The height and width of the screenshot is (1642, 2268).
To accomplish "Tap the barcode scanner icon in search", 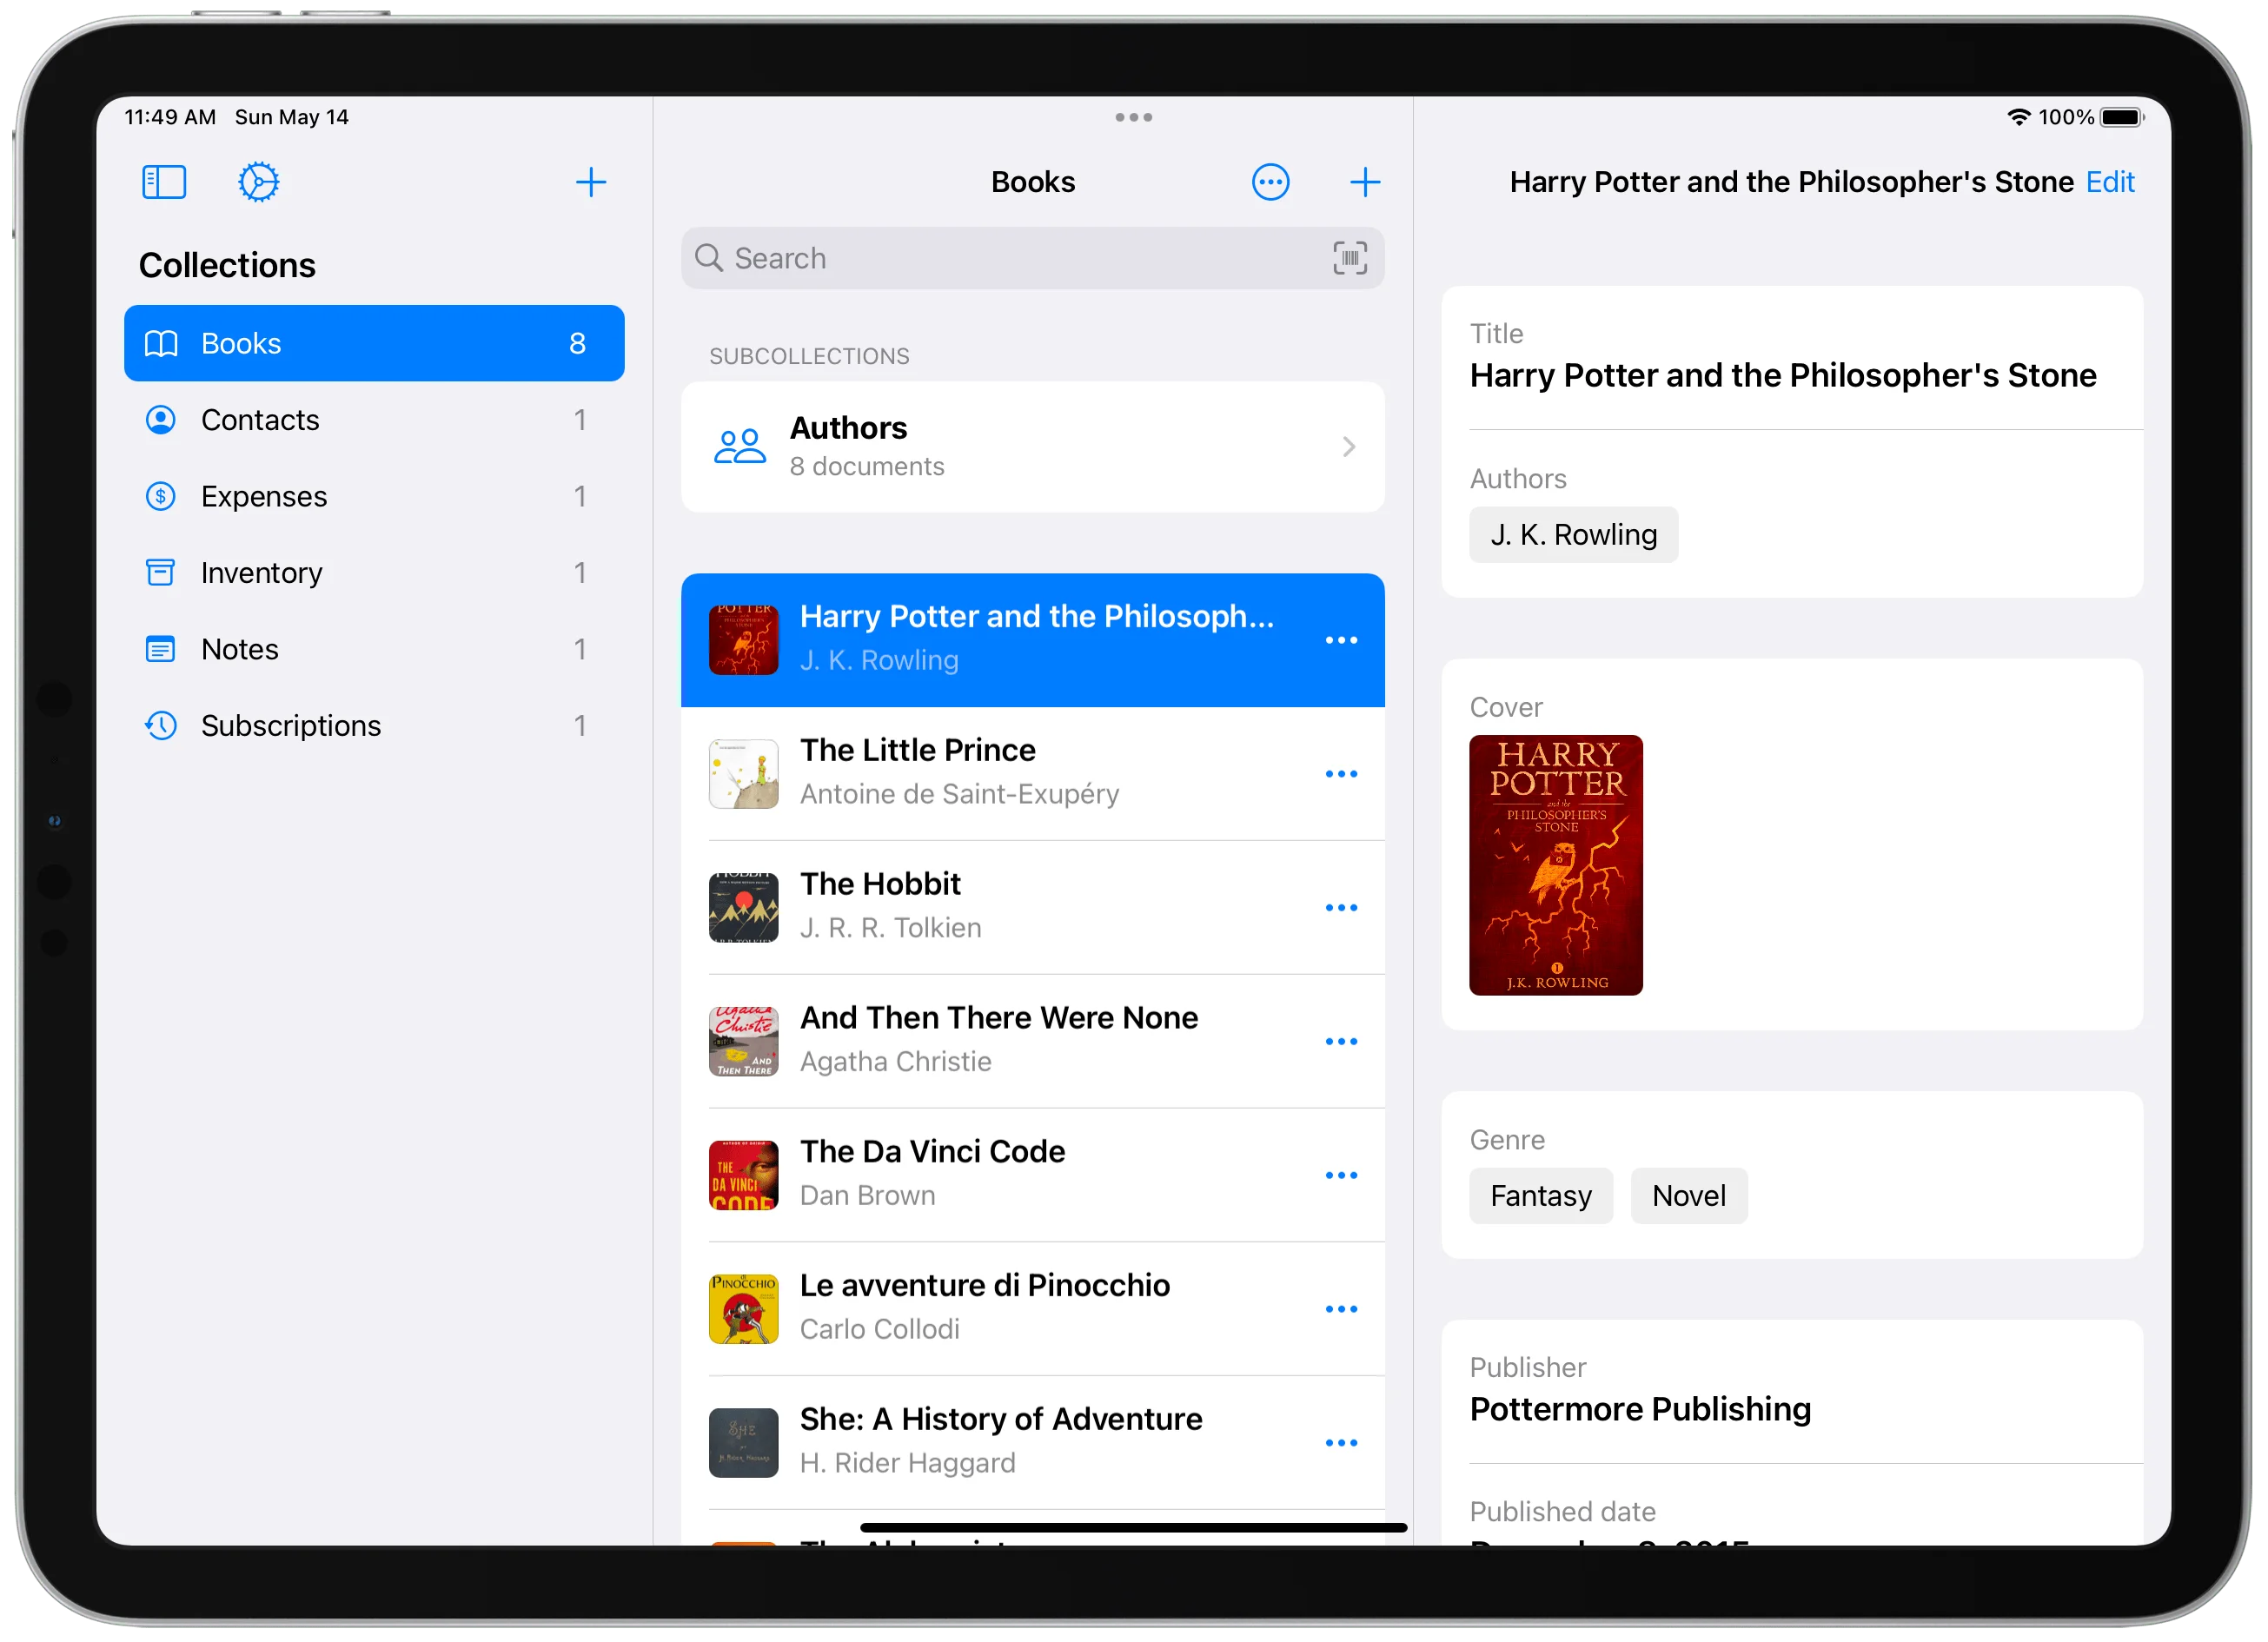I will 1349,258.
